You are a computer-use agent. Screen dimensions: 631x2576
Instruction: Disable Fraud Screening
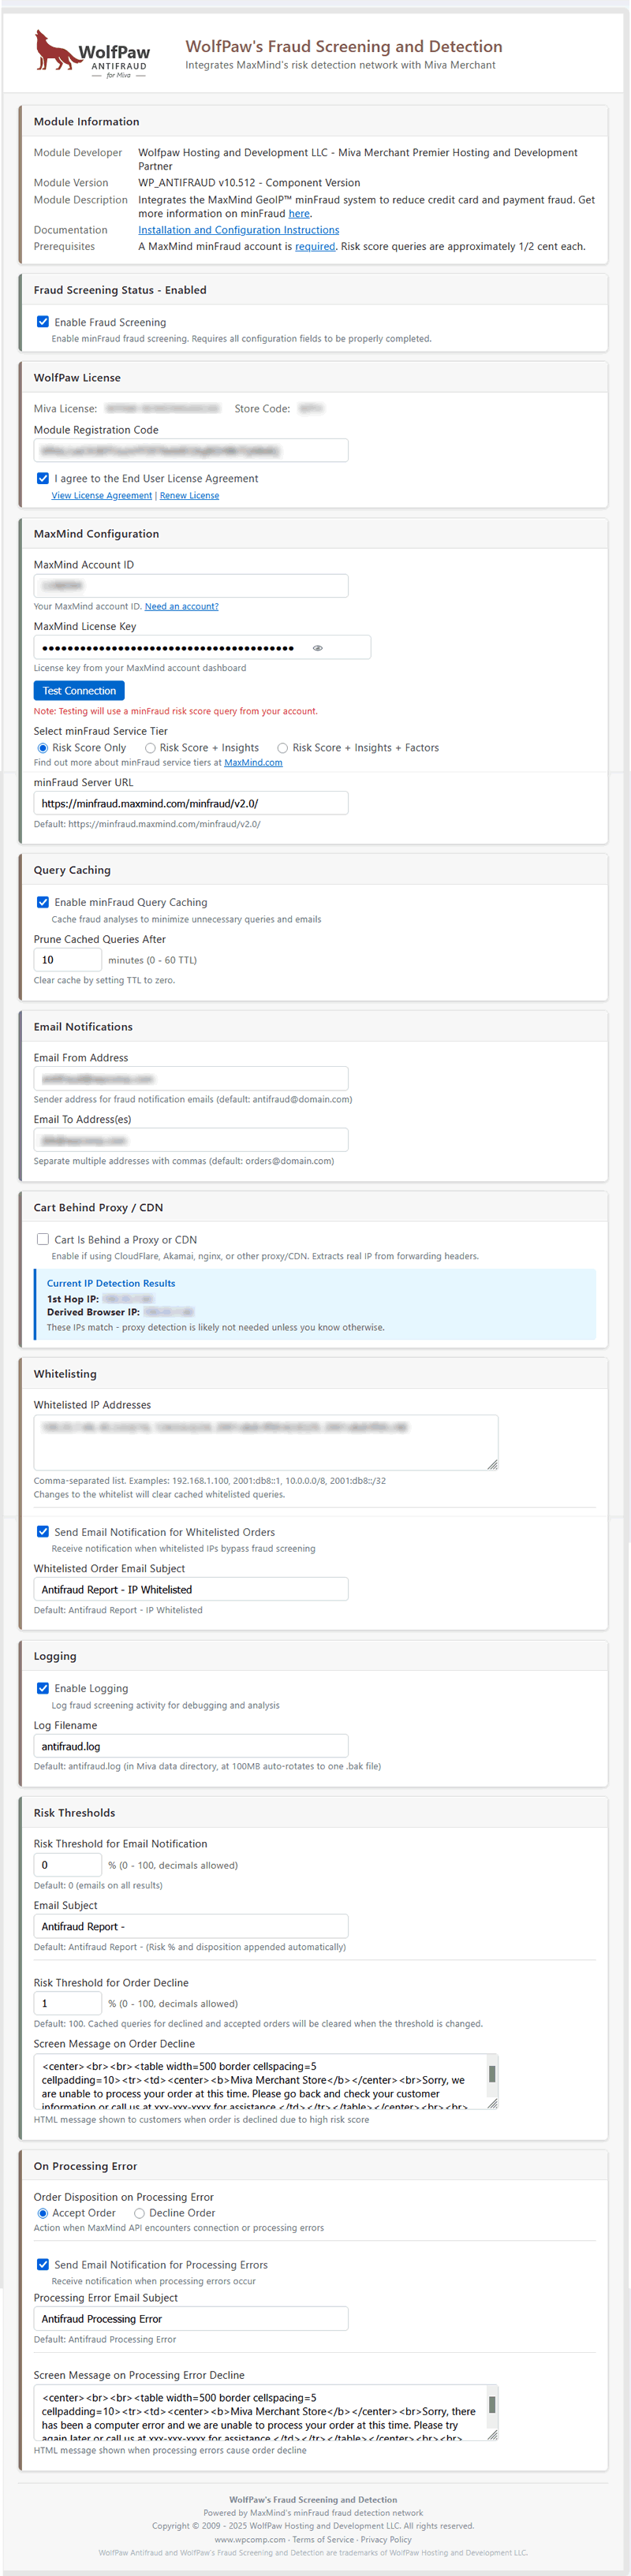click(43, 322)
